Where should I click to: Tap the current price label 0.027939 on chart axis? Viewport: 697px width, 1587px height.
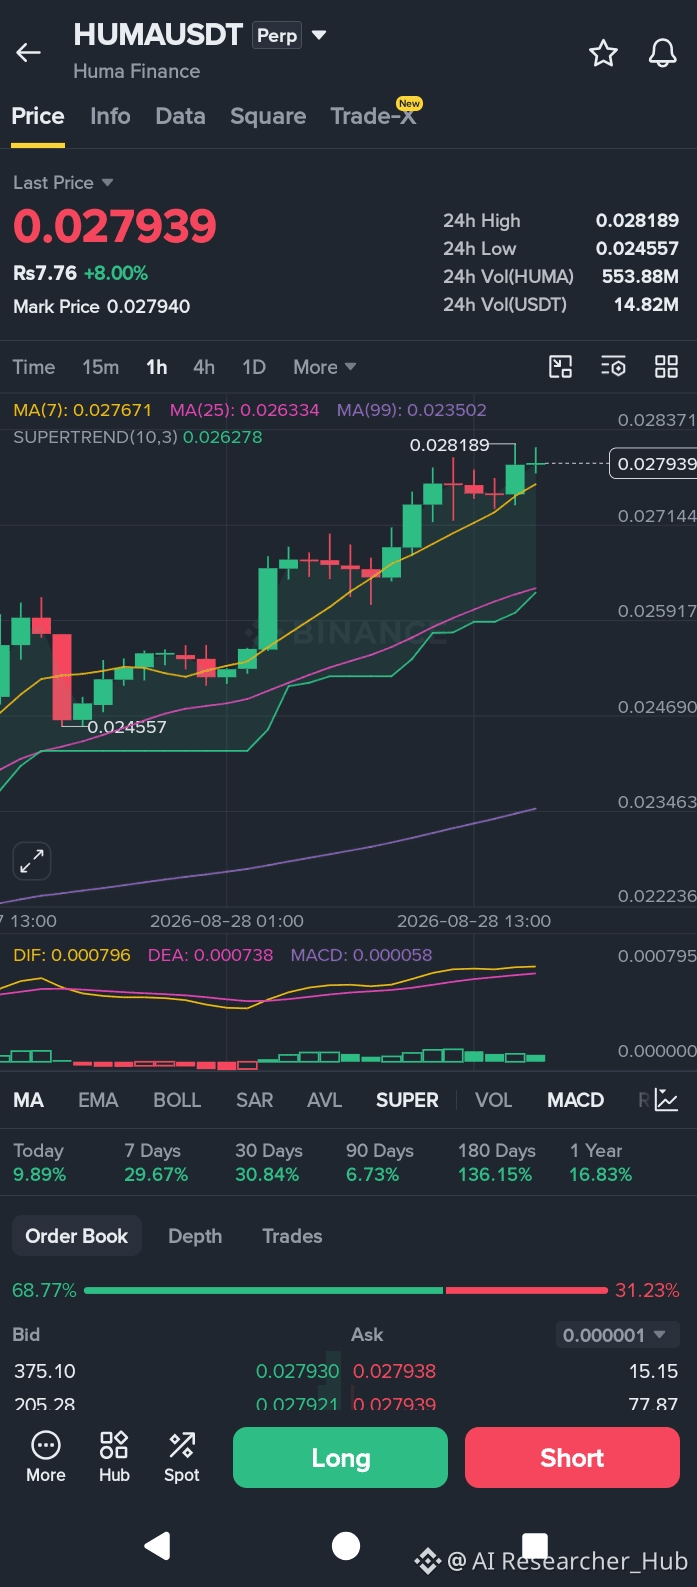click(653, 463)
